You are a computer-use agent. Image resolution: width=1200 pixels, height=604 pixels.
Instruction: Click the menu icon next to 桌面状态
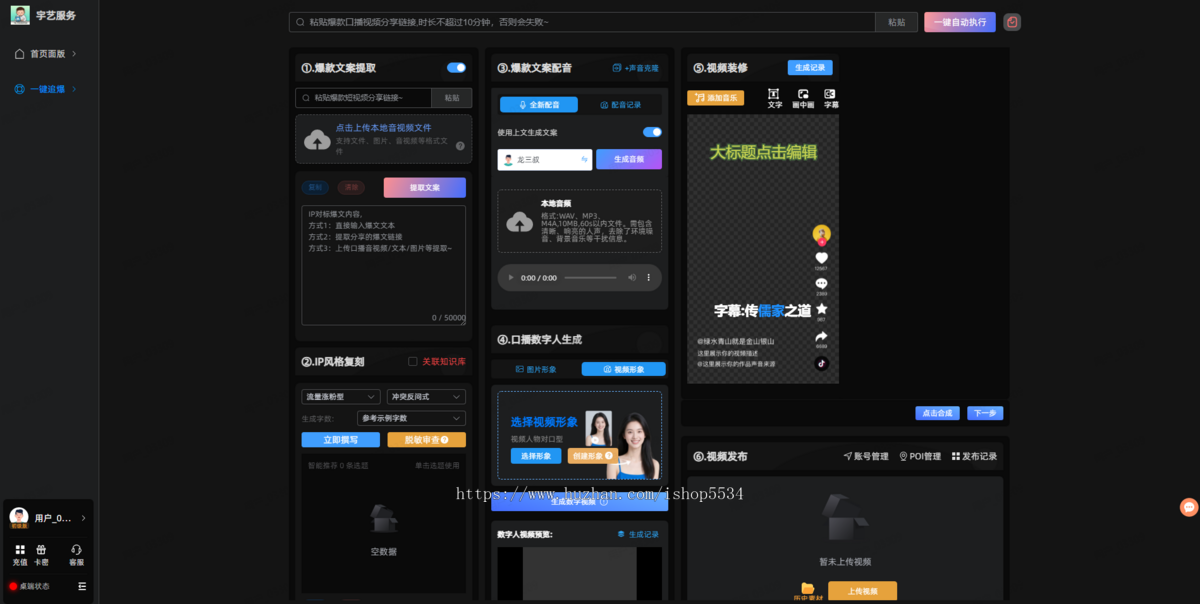click(82, 586)
